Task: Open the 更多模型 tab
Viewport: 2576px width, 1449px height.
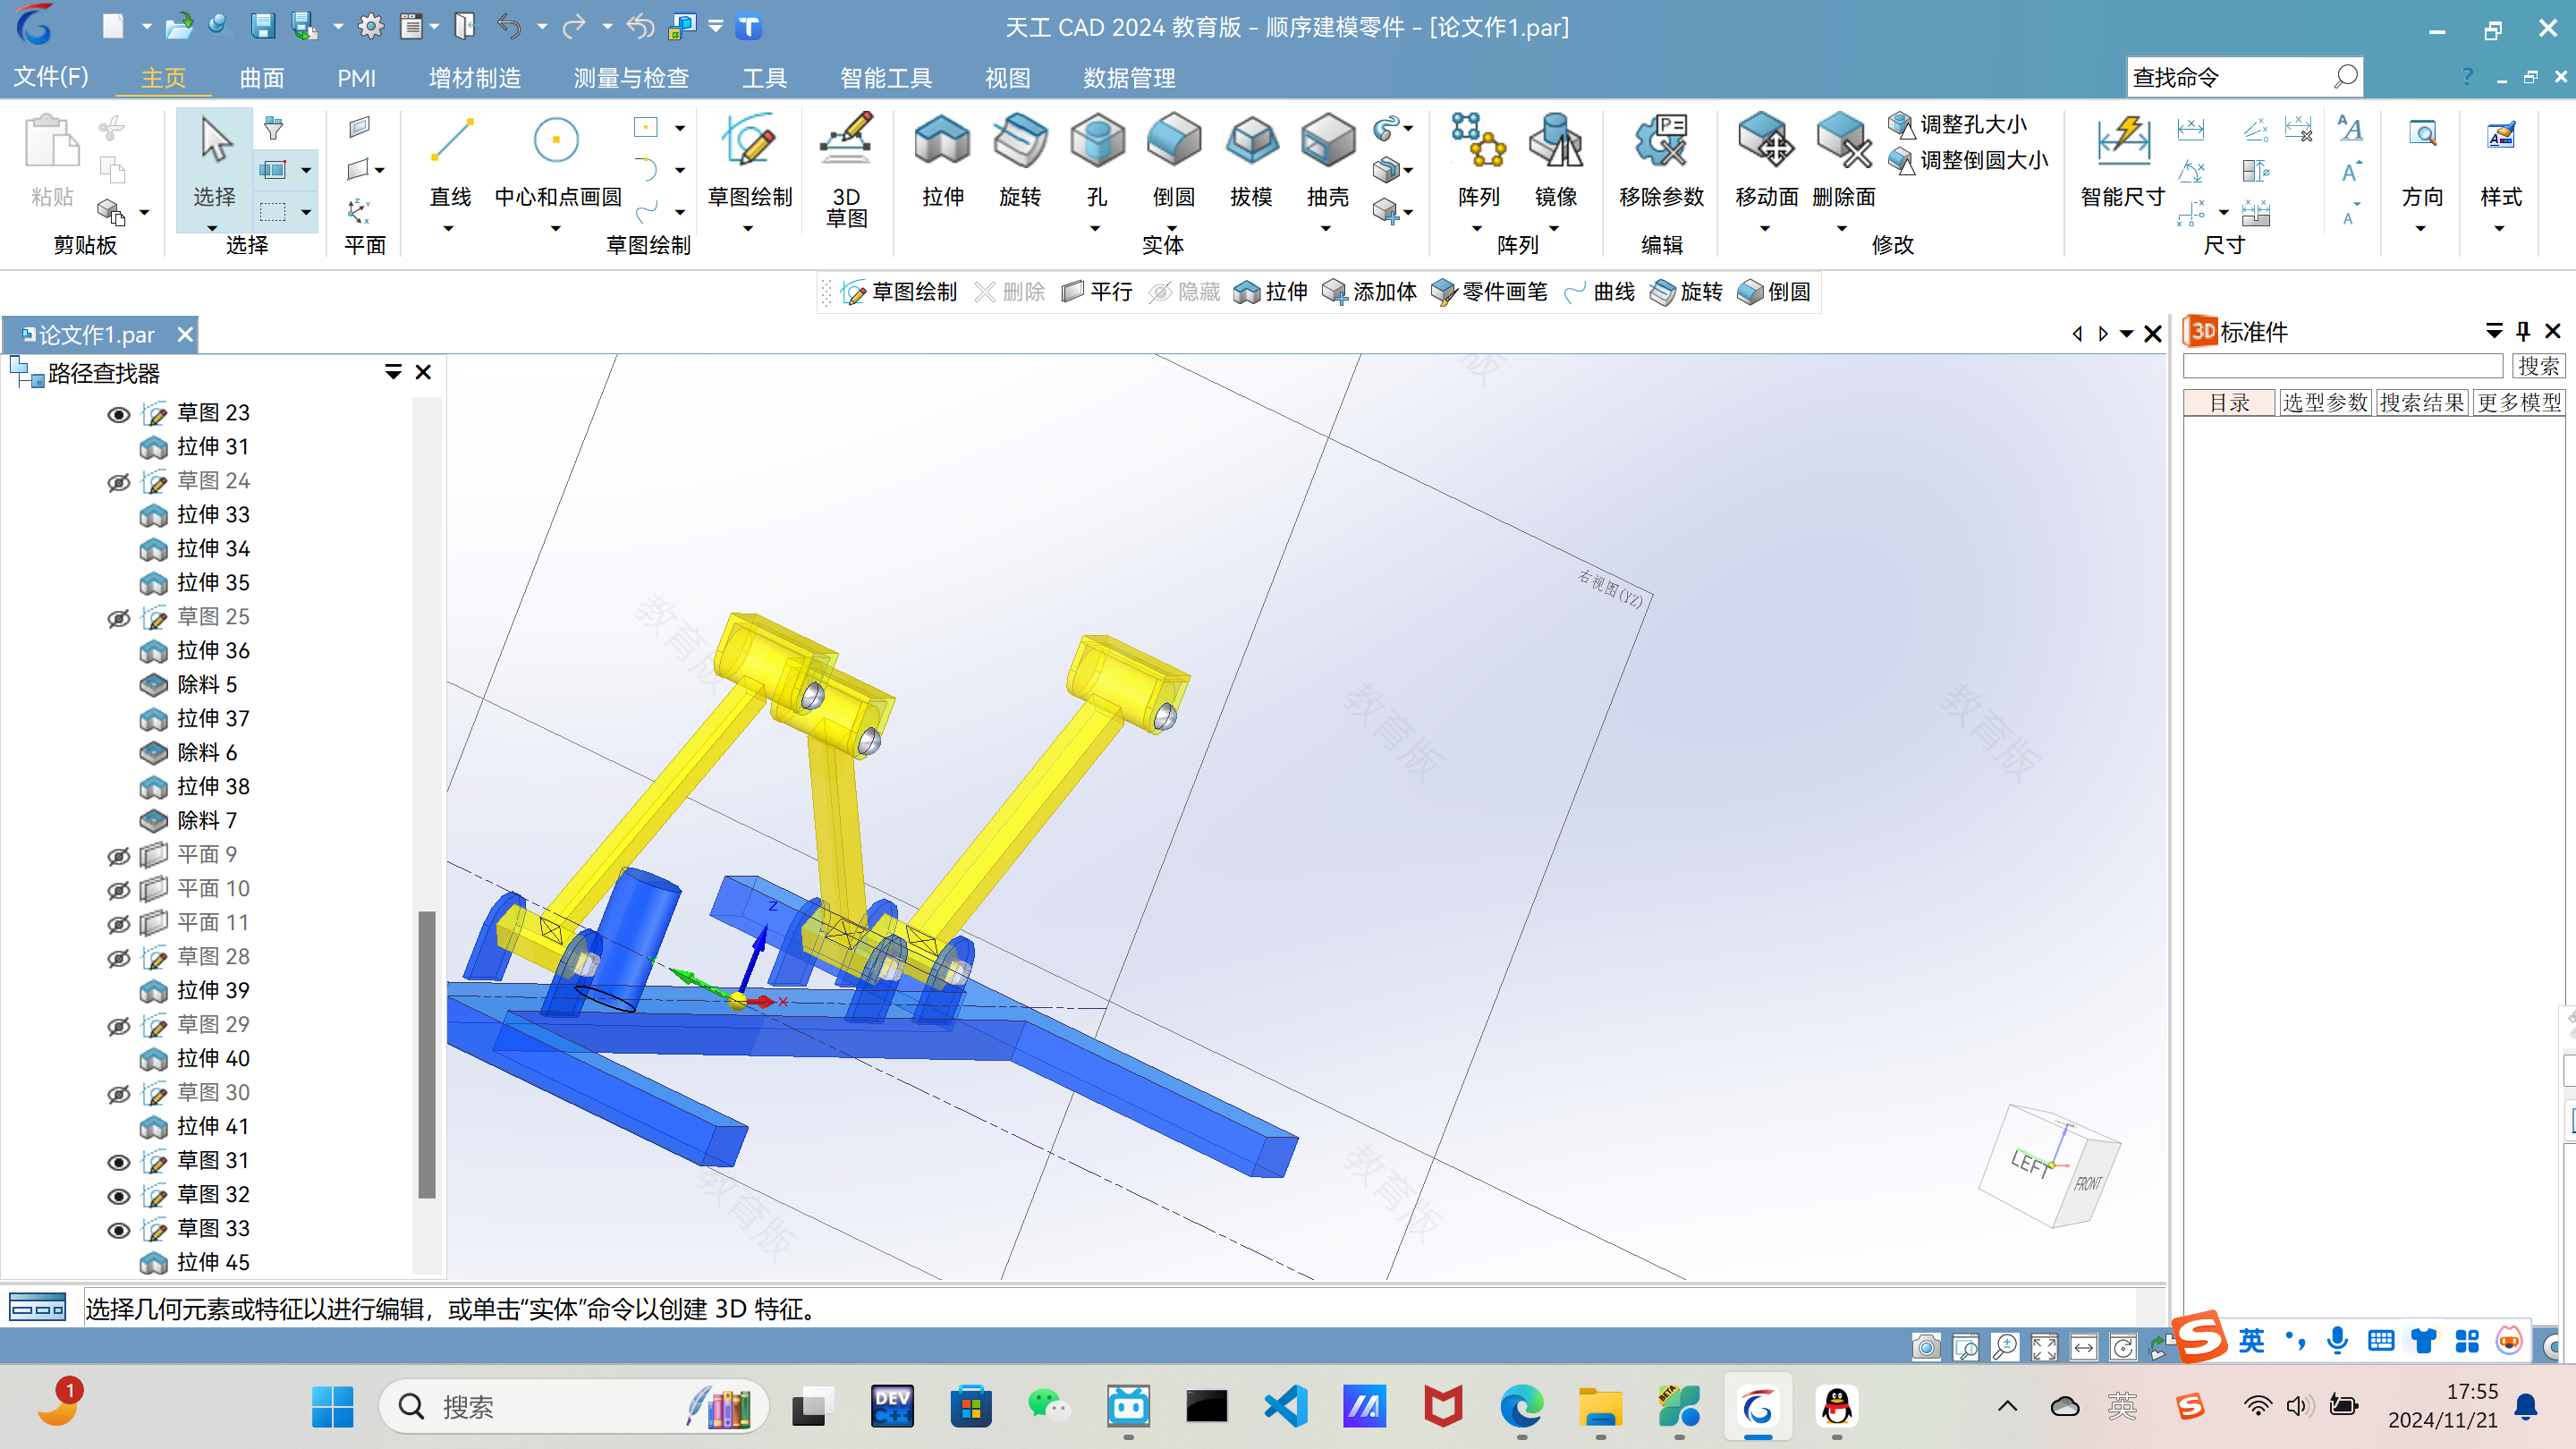Action: (x=2519, y=403)
